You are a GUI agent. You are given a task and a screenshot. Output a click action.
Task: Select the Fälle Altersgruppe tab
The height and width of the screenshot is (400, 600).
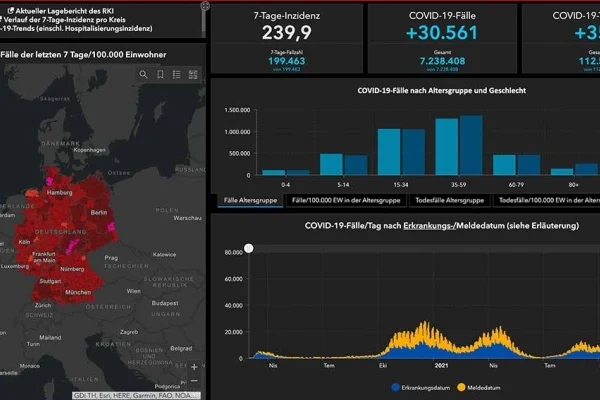[x=250, y=200]
